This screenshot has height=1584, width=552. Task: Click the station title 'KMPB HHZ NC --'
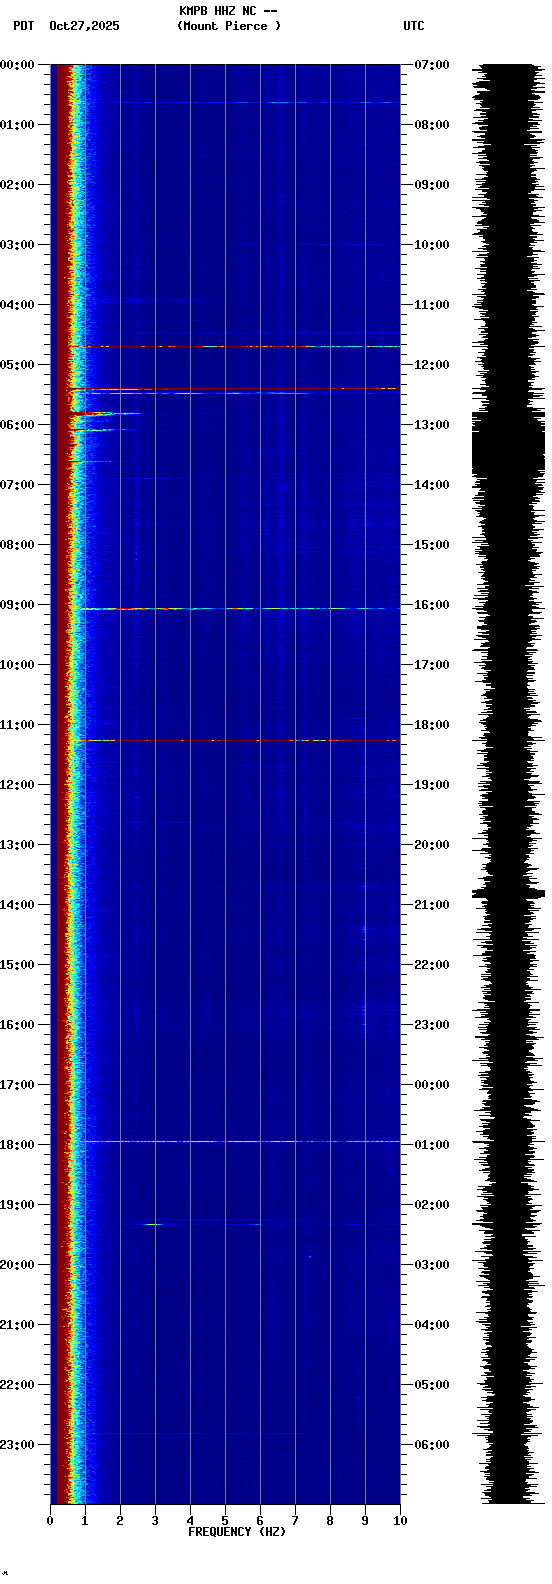[x=228, y=11]
